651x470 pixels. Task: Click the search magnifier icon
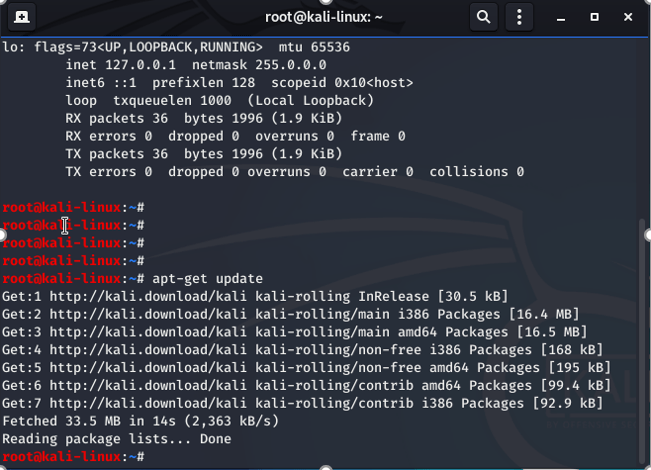pyautogui.click(x=483, y=17)
